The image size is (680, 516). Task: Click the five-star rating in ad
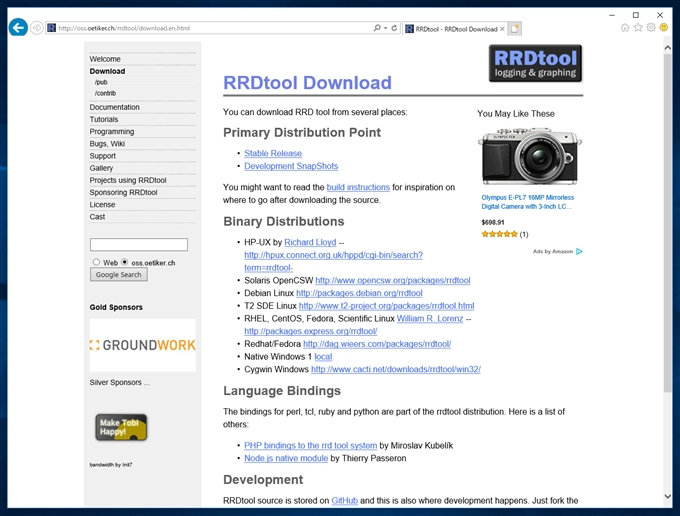click(499, 234)
